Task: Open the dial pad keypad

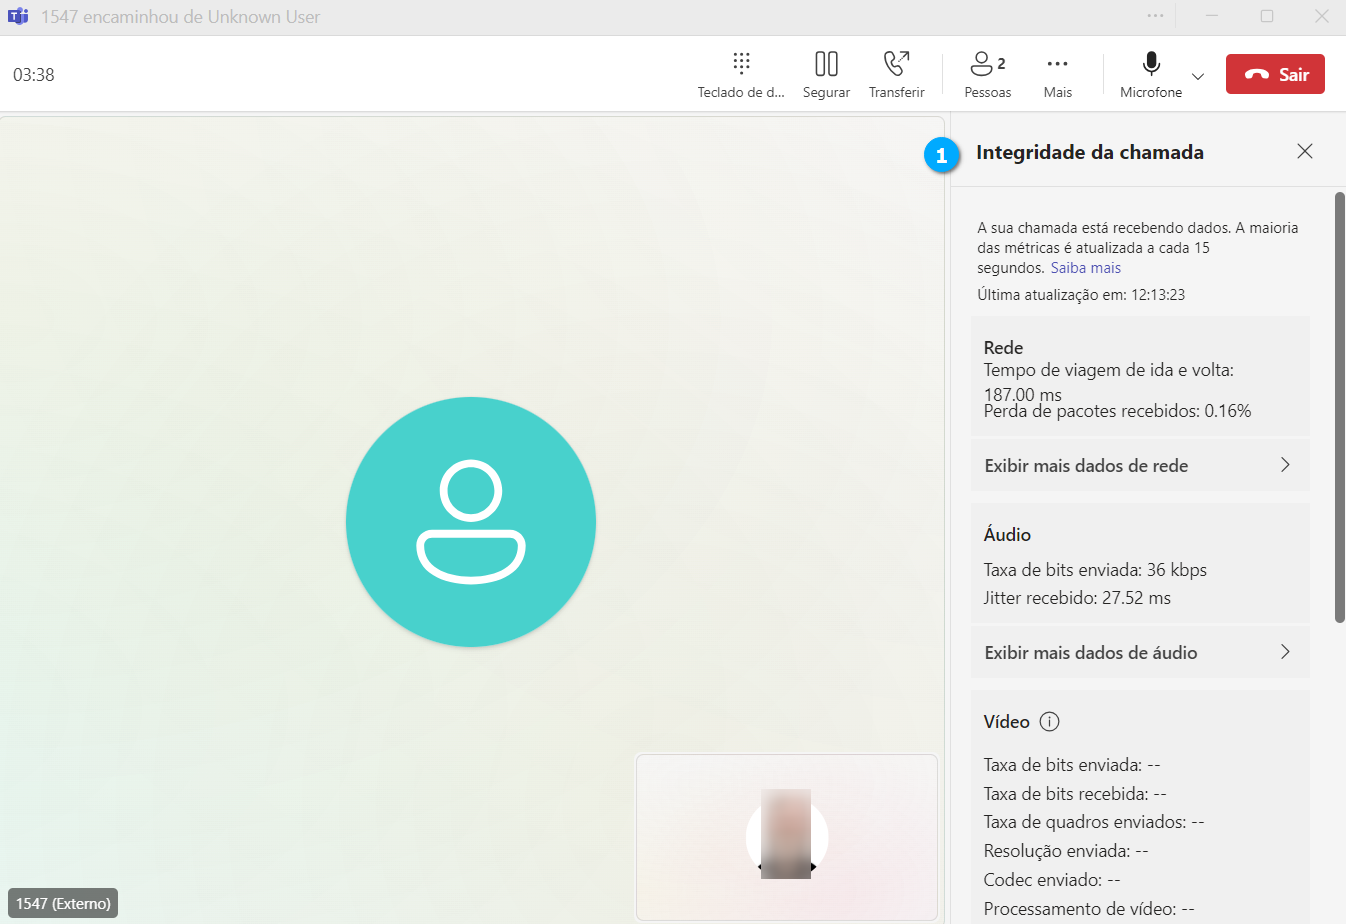Action: [741, 74]
